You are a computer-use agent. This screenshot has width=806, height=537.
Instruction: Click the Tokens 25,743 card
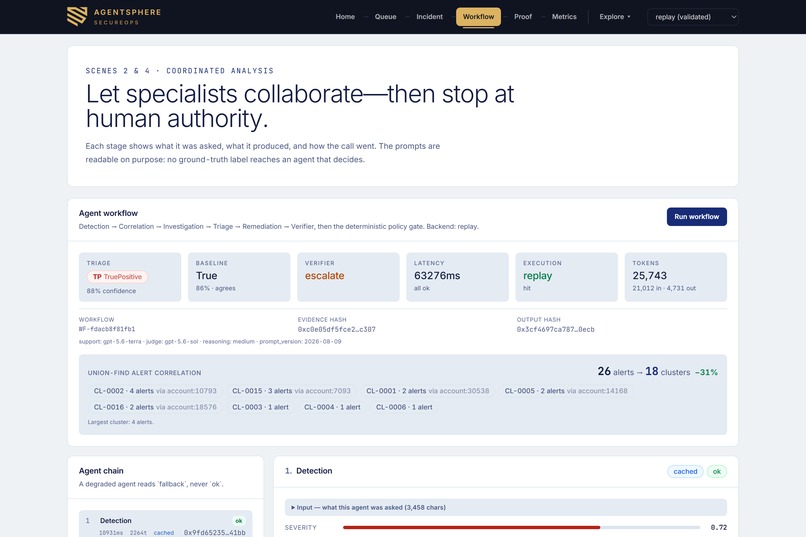675,277
